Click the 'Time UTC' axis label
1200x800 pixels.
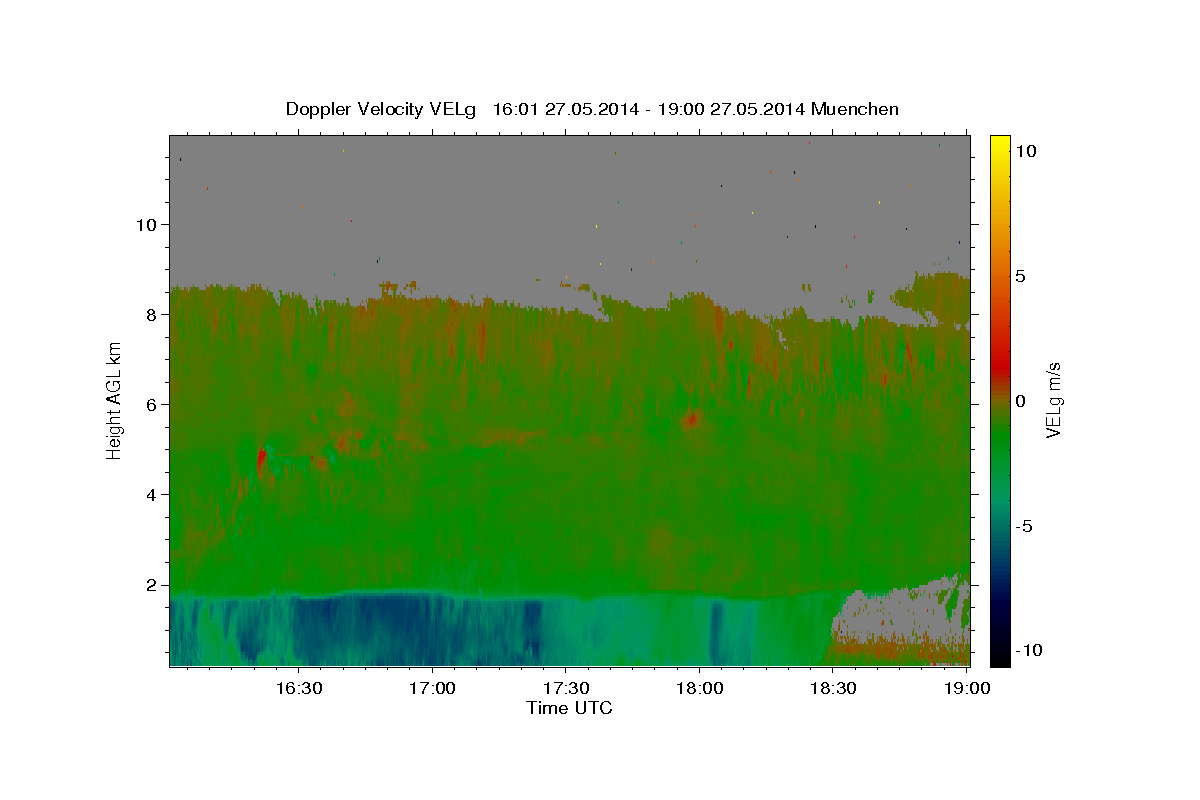click(569, 708)
